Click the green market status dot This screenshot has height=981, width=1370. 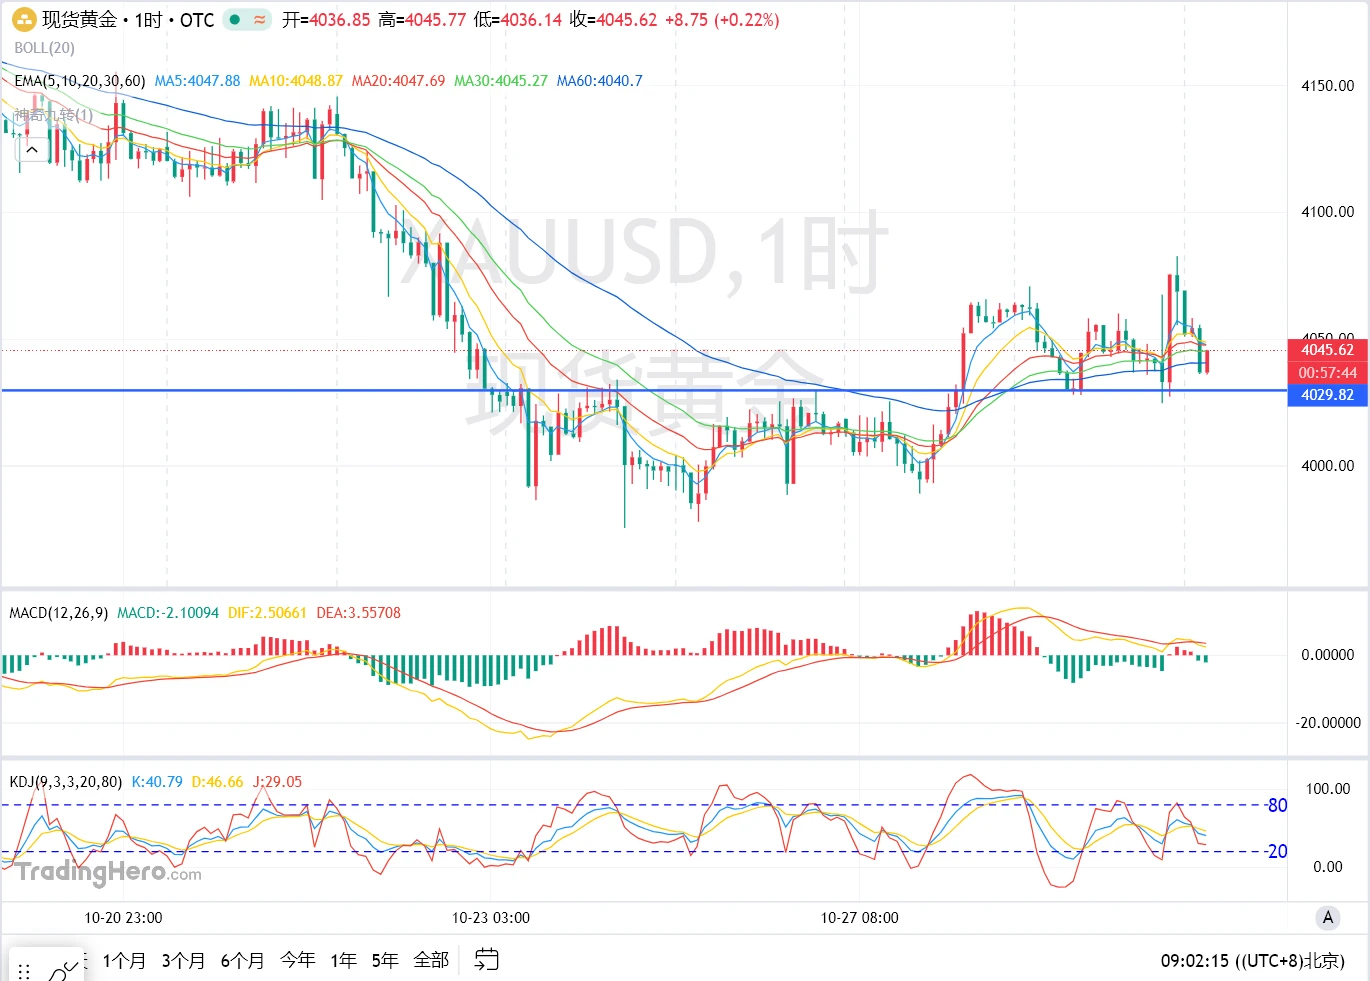point(235,19)
